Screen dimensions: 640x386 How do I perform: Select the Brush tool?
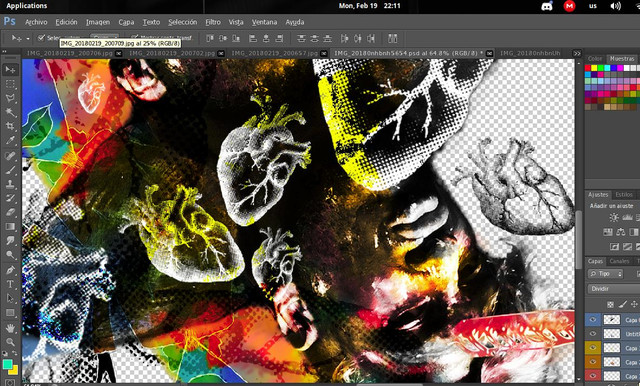[10, 170]
